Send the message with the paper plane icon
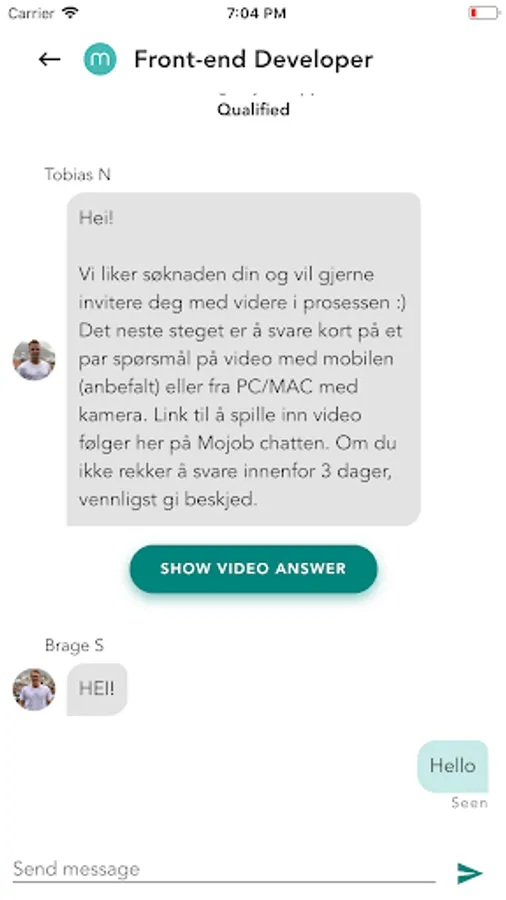This screenshot has width=506, height=900. click(470, 873)
